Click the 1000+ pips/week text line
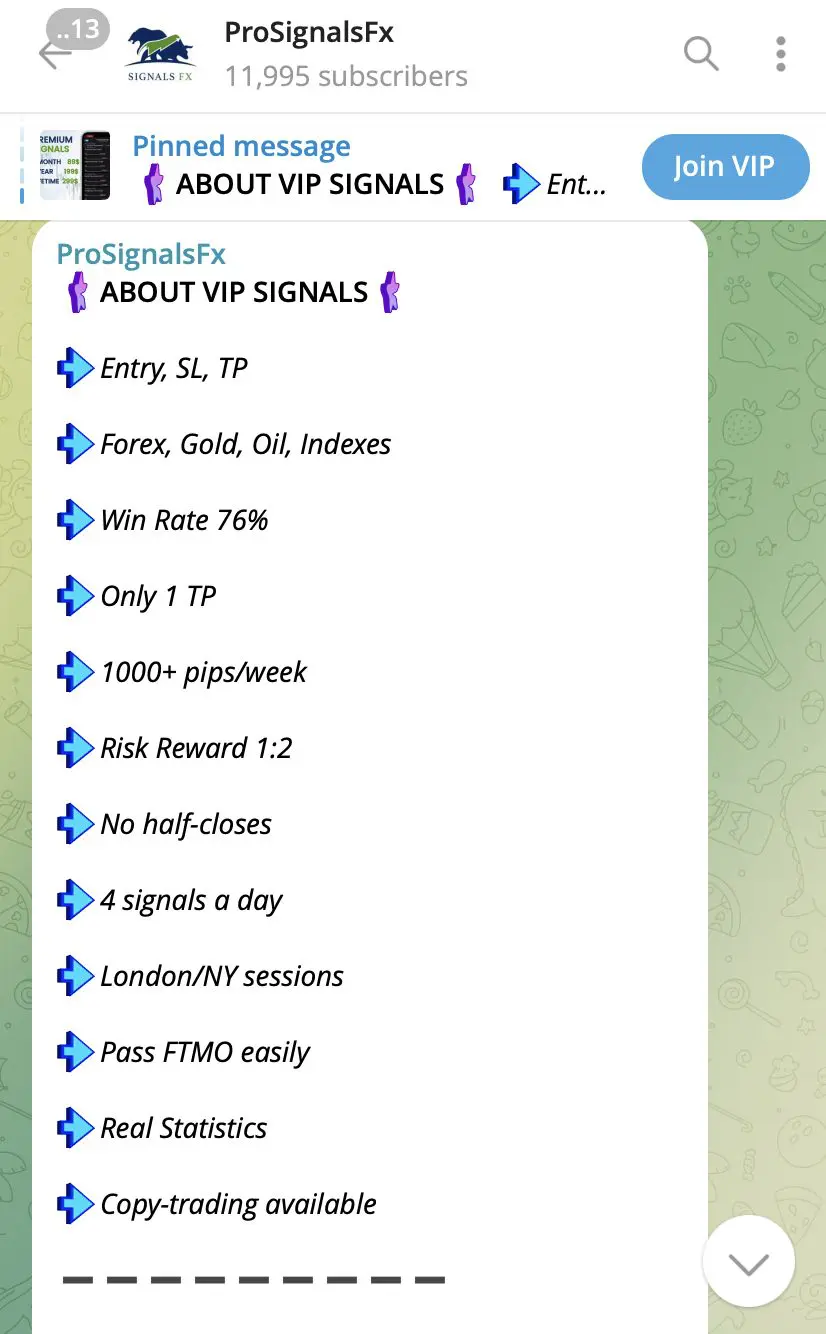The width and height of the screenshot is (826, 1334). pyautogui.click(x=204, y=672)
